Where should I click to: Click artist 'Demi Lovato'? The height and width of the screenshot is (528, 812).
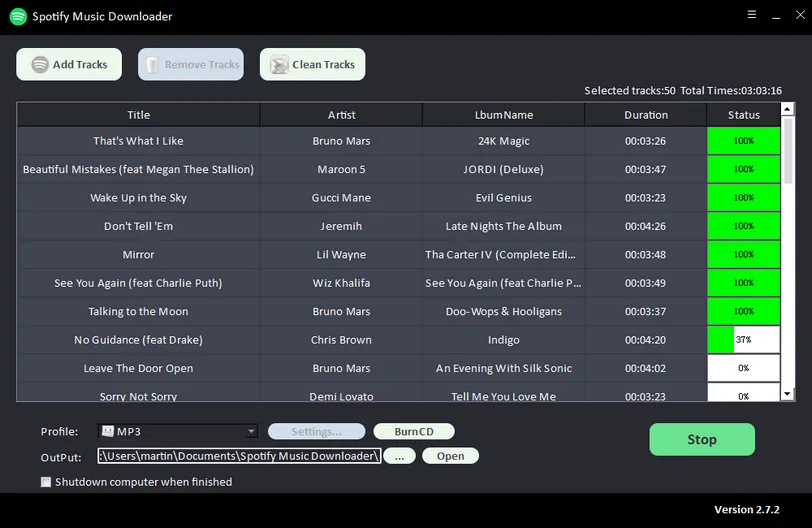click(341, 397)
